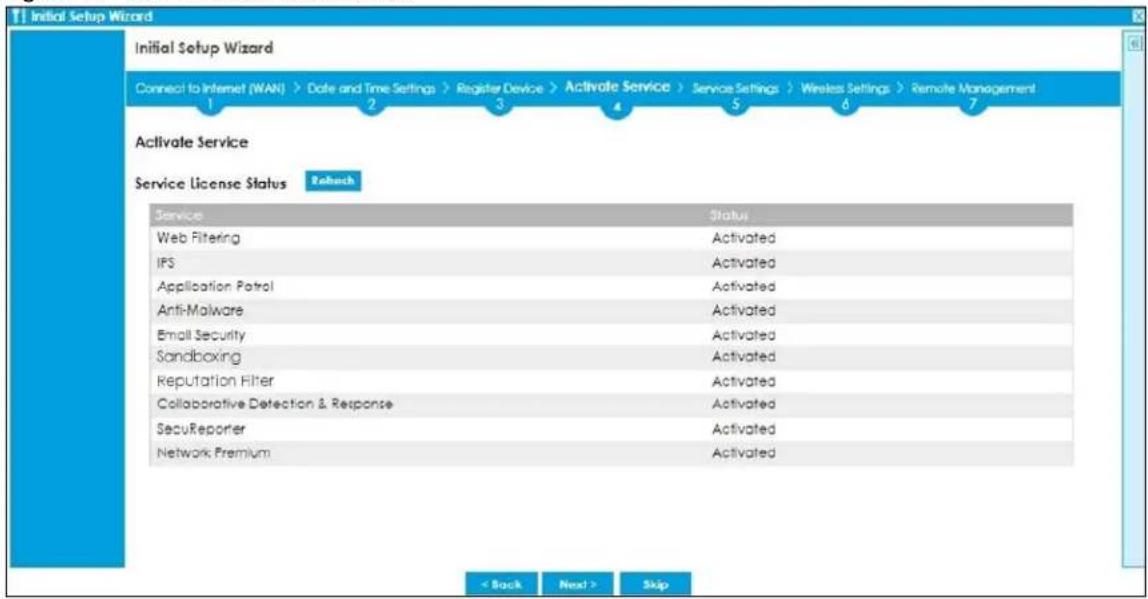Select step 1 number circle

tap(209, 105)
